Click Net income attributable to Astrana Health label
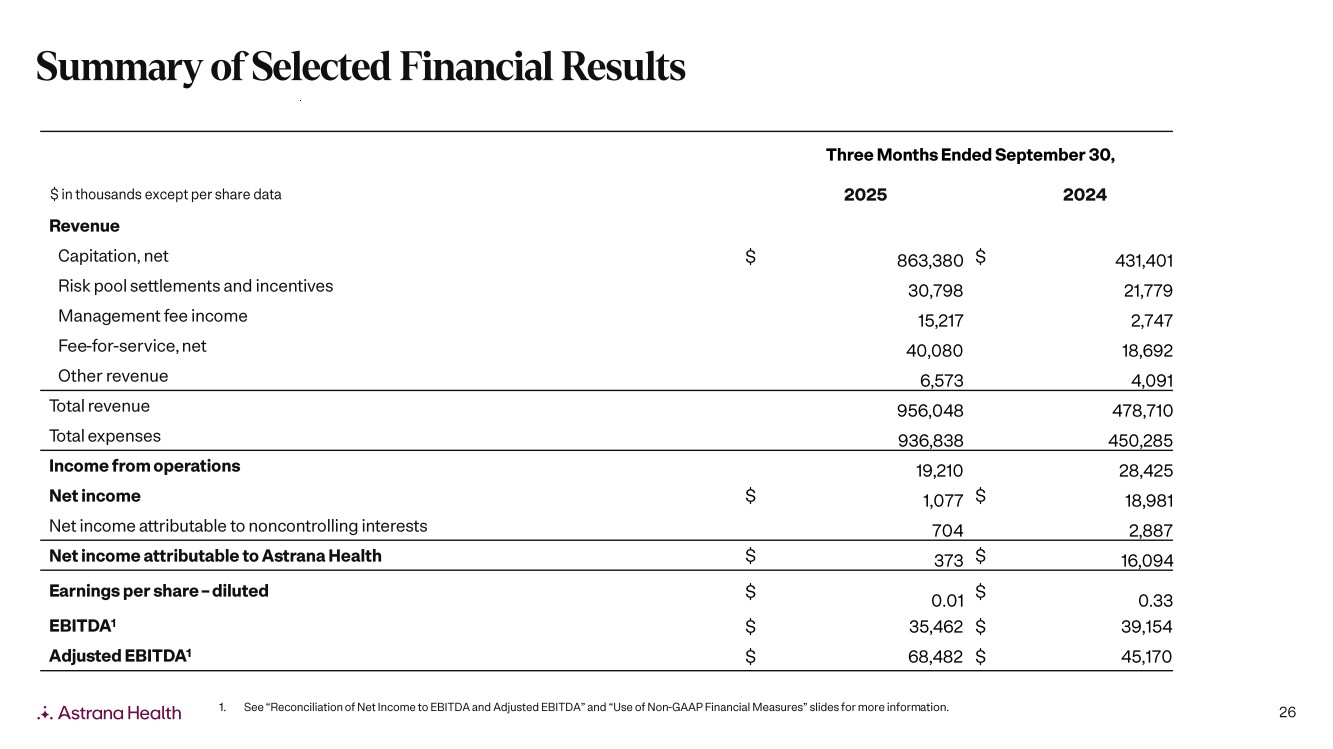Image resolution: width=1333 pixels, height=749 pixels. click(215, 556)
